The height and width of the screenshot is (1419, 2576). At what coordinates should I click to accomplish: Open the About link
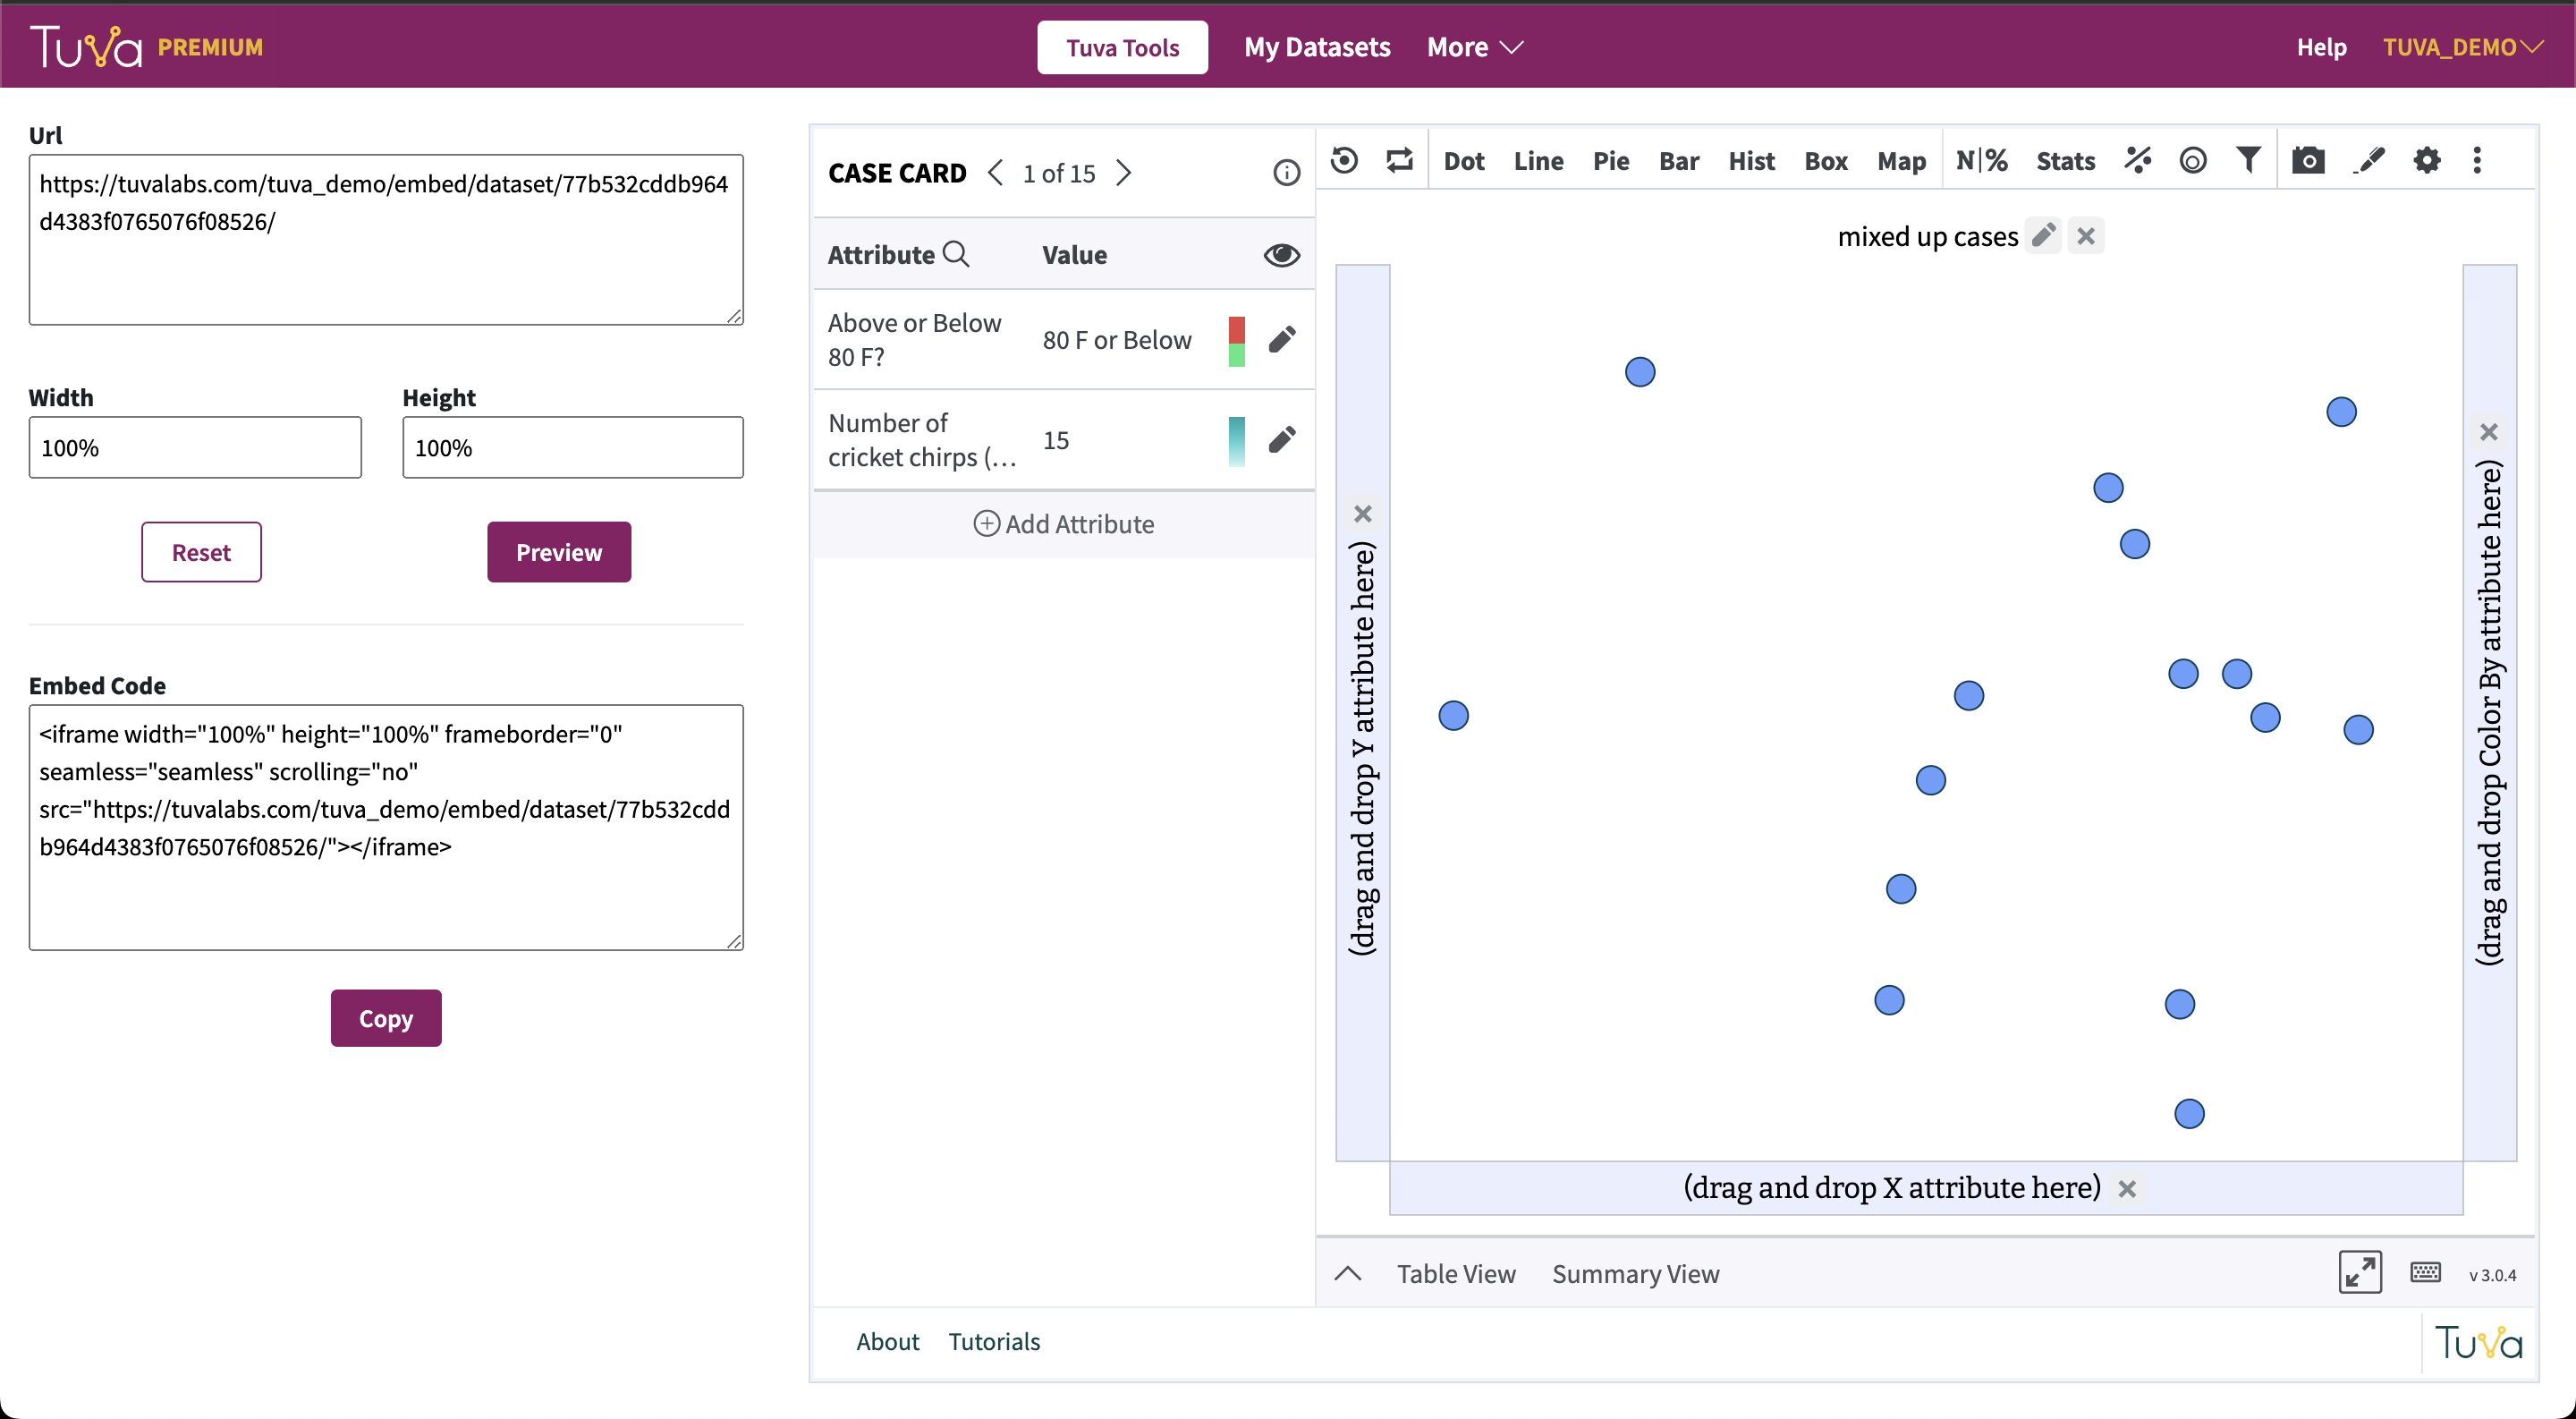pos(887,1341)
